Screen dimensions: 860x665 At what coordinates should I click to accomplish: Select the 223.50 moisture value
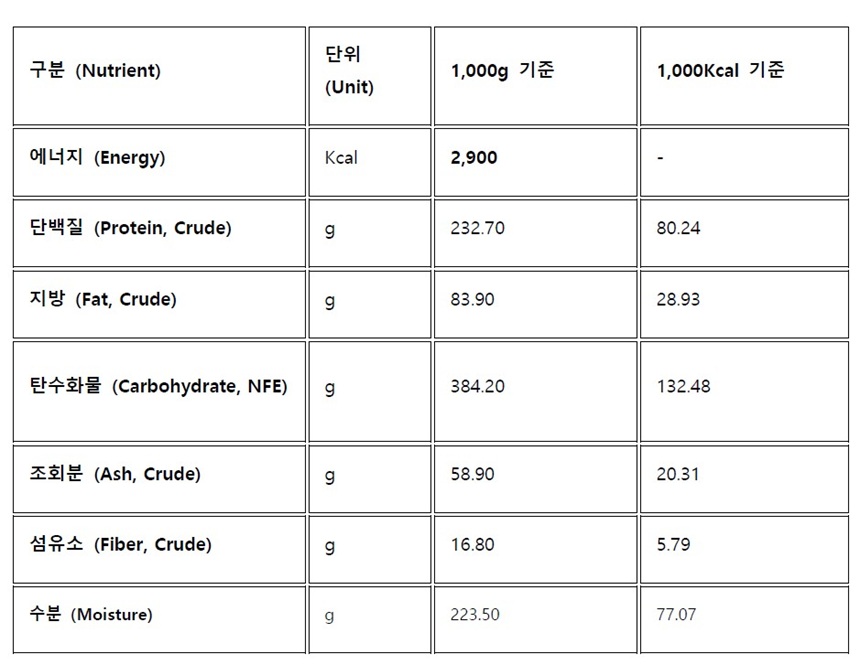tap(476, 615)
